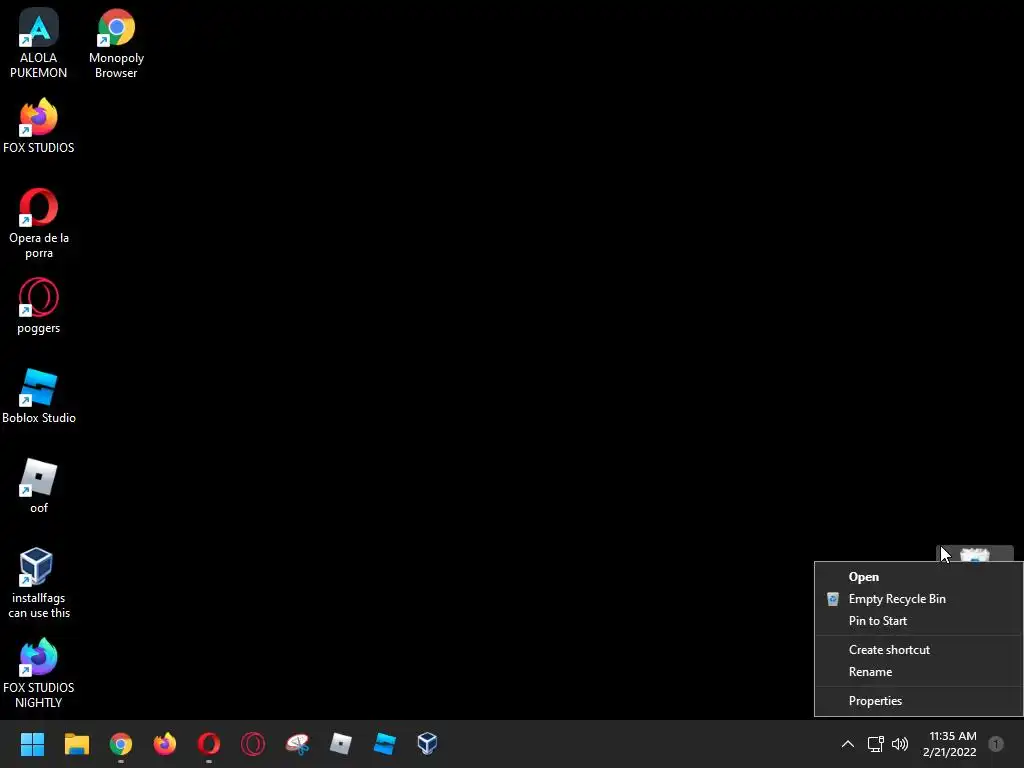Launch Opera GX from the taskbar
The image size is (1024, 768).
pyautogui.click(x=253, y=744)
